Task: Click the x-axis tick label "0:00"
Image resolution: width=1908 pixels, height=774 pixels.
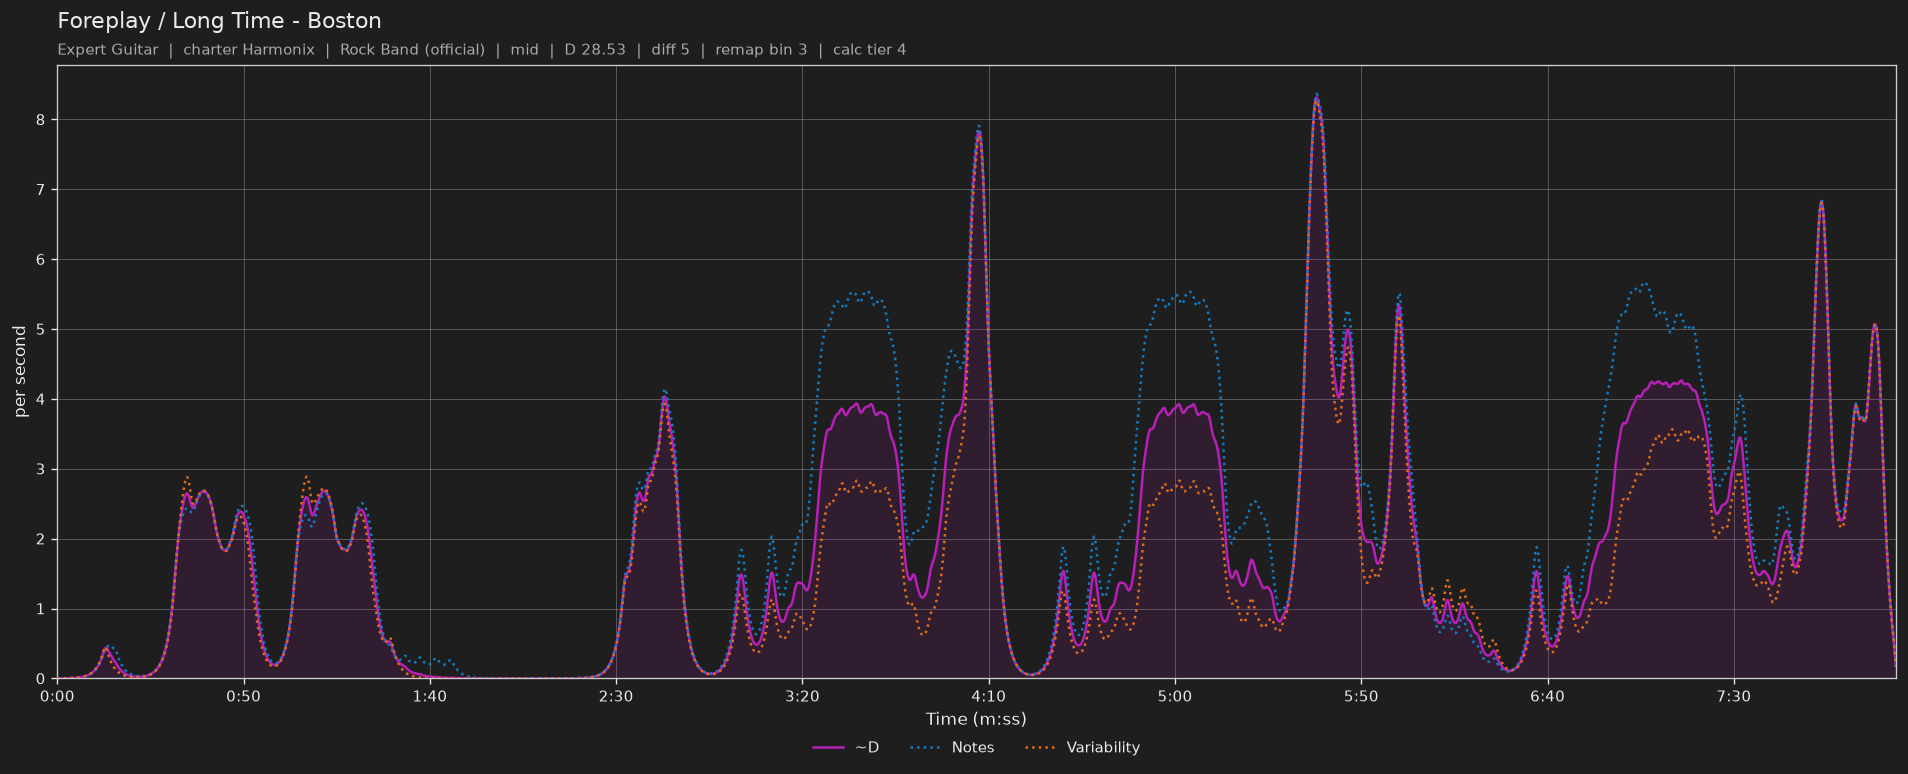Action: (57, 696)
